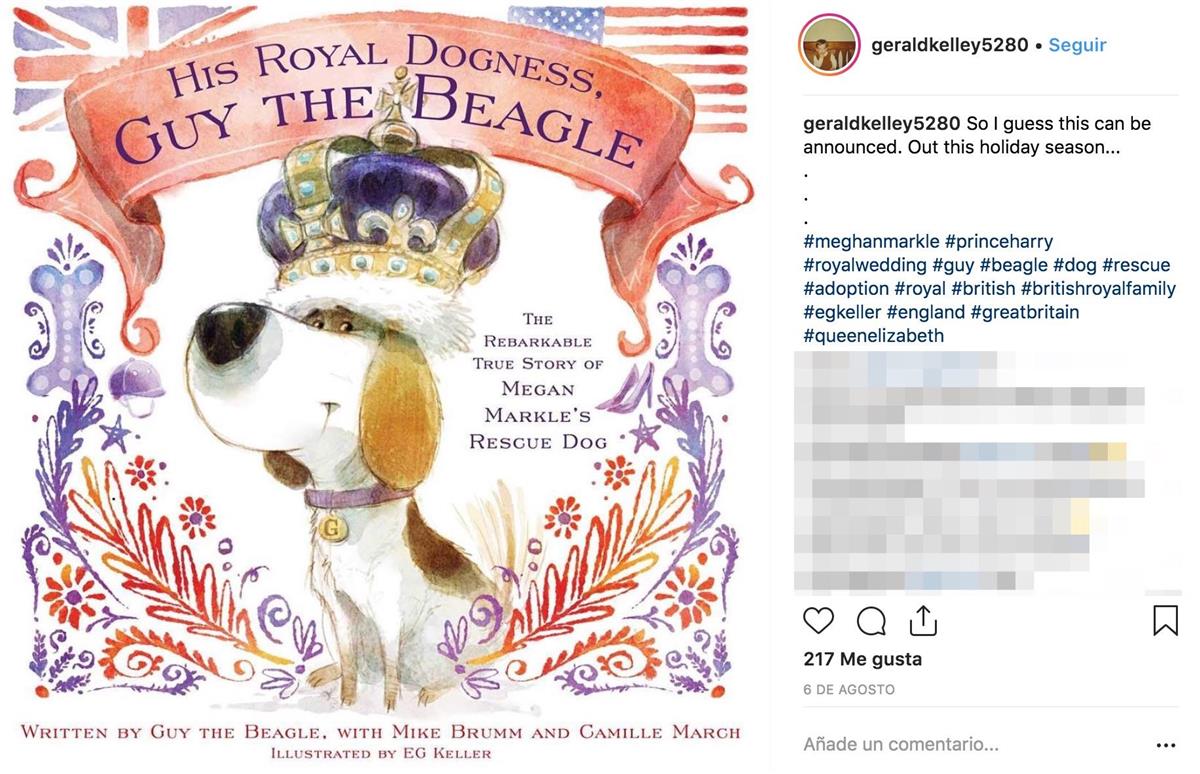Open the #princeharry hashtag
Viewport: 1200px width, 774px height.
pos(999,241)
